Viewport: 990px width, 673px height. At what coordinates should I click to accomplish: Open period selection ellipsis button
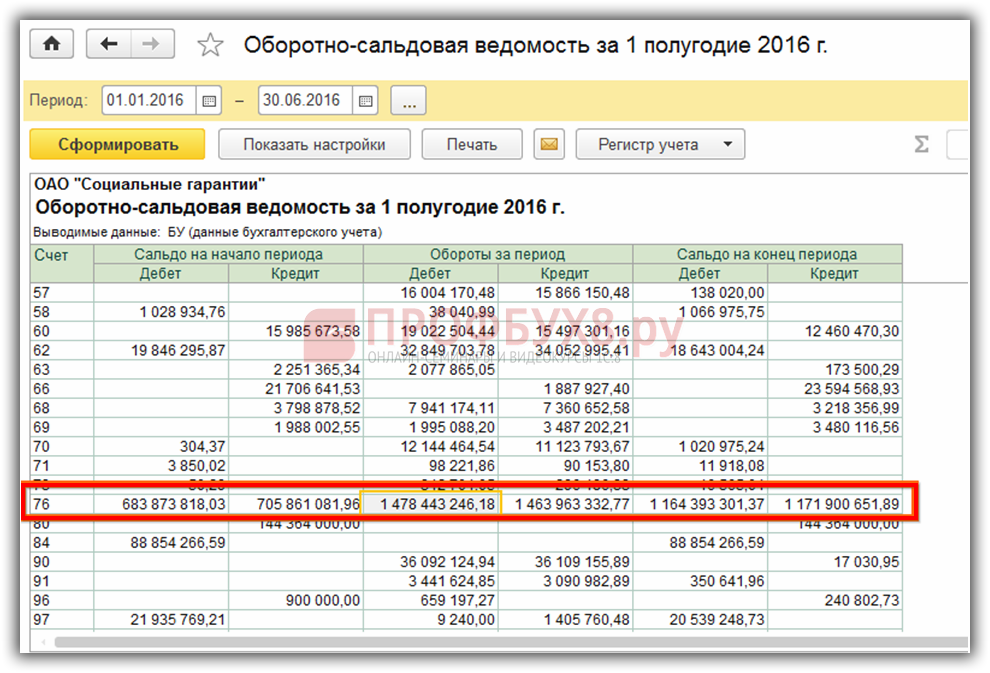(408, 101)
